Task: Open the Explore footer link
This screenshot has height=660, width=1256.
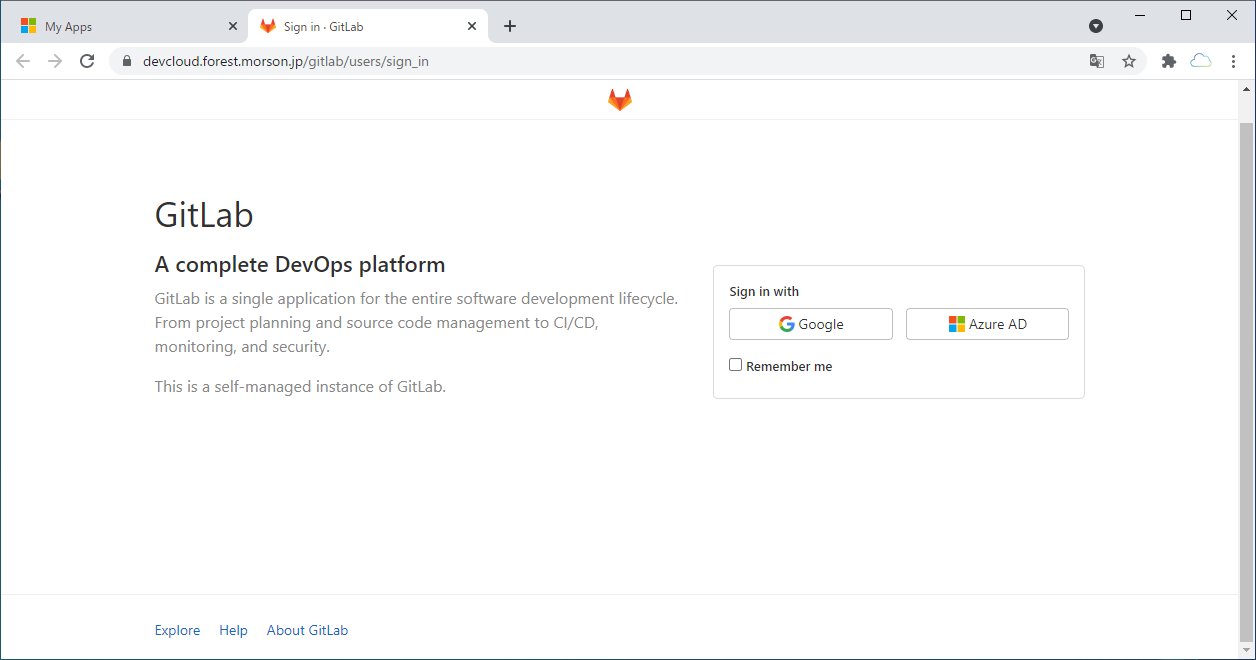Action: pyautogui.click(x=177, y=630)
